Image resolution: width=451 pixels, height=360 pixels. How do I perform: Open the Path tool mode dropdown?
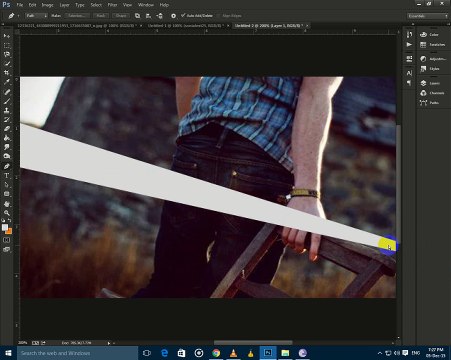[36, 16]
